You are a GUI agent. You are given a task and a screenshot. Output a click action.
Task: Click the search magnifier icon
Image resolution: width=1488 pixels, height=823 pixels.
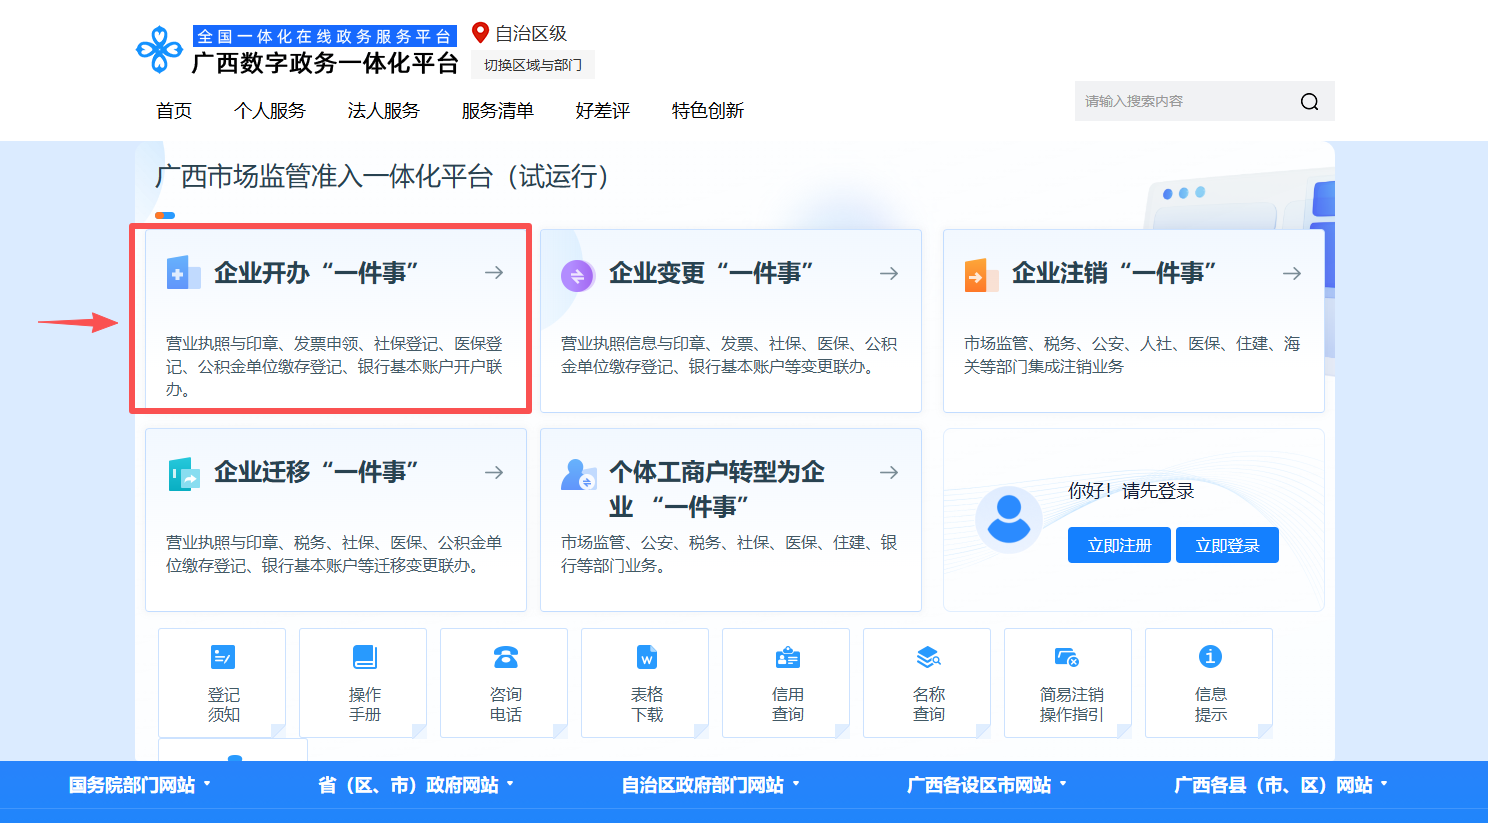pyautogui.click(x=1309, y=102)
